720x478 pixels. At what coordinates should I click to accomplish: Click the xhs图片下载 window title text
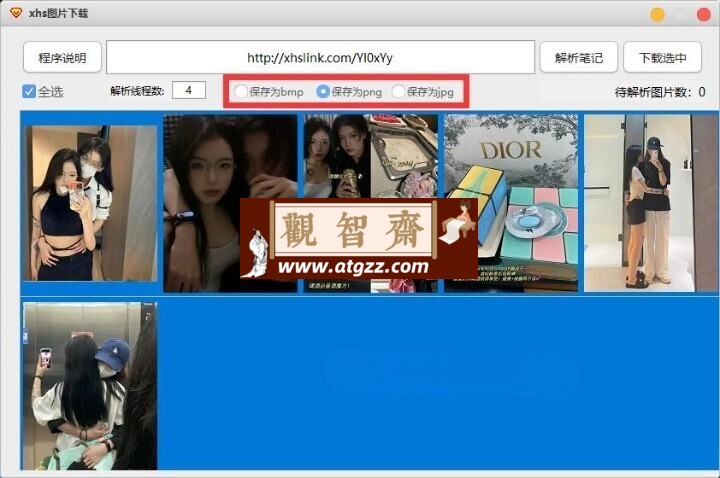(58, 13)
